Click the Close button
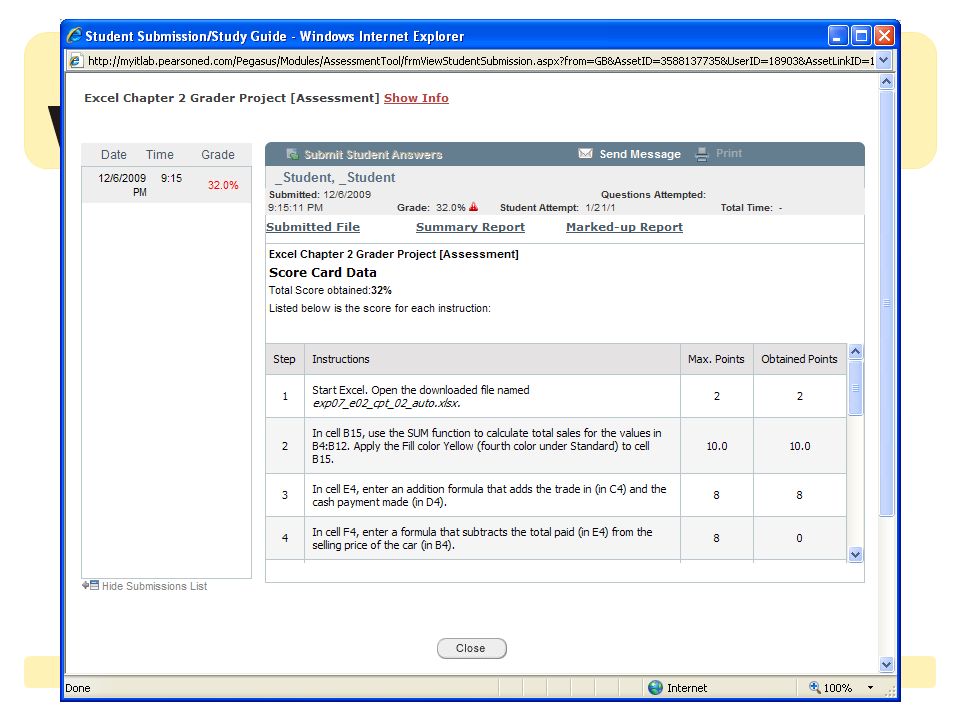The height and width of the screenshot is (720, 960). [x=471, y=648]
